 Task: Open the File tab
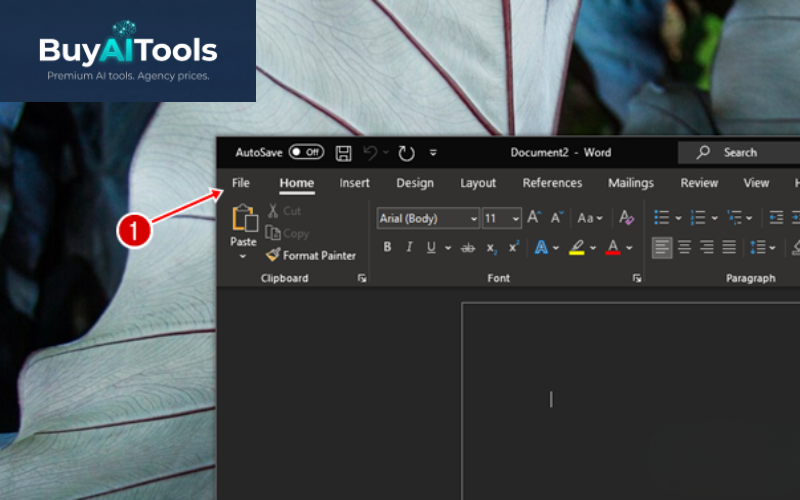coord(241,183)
